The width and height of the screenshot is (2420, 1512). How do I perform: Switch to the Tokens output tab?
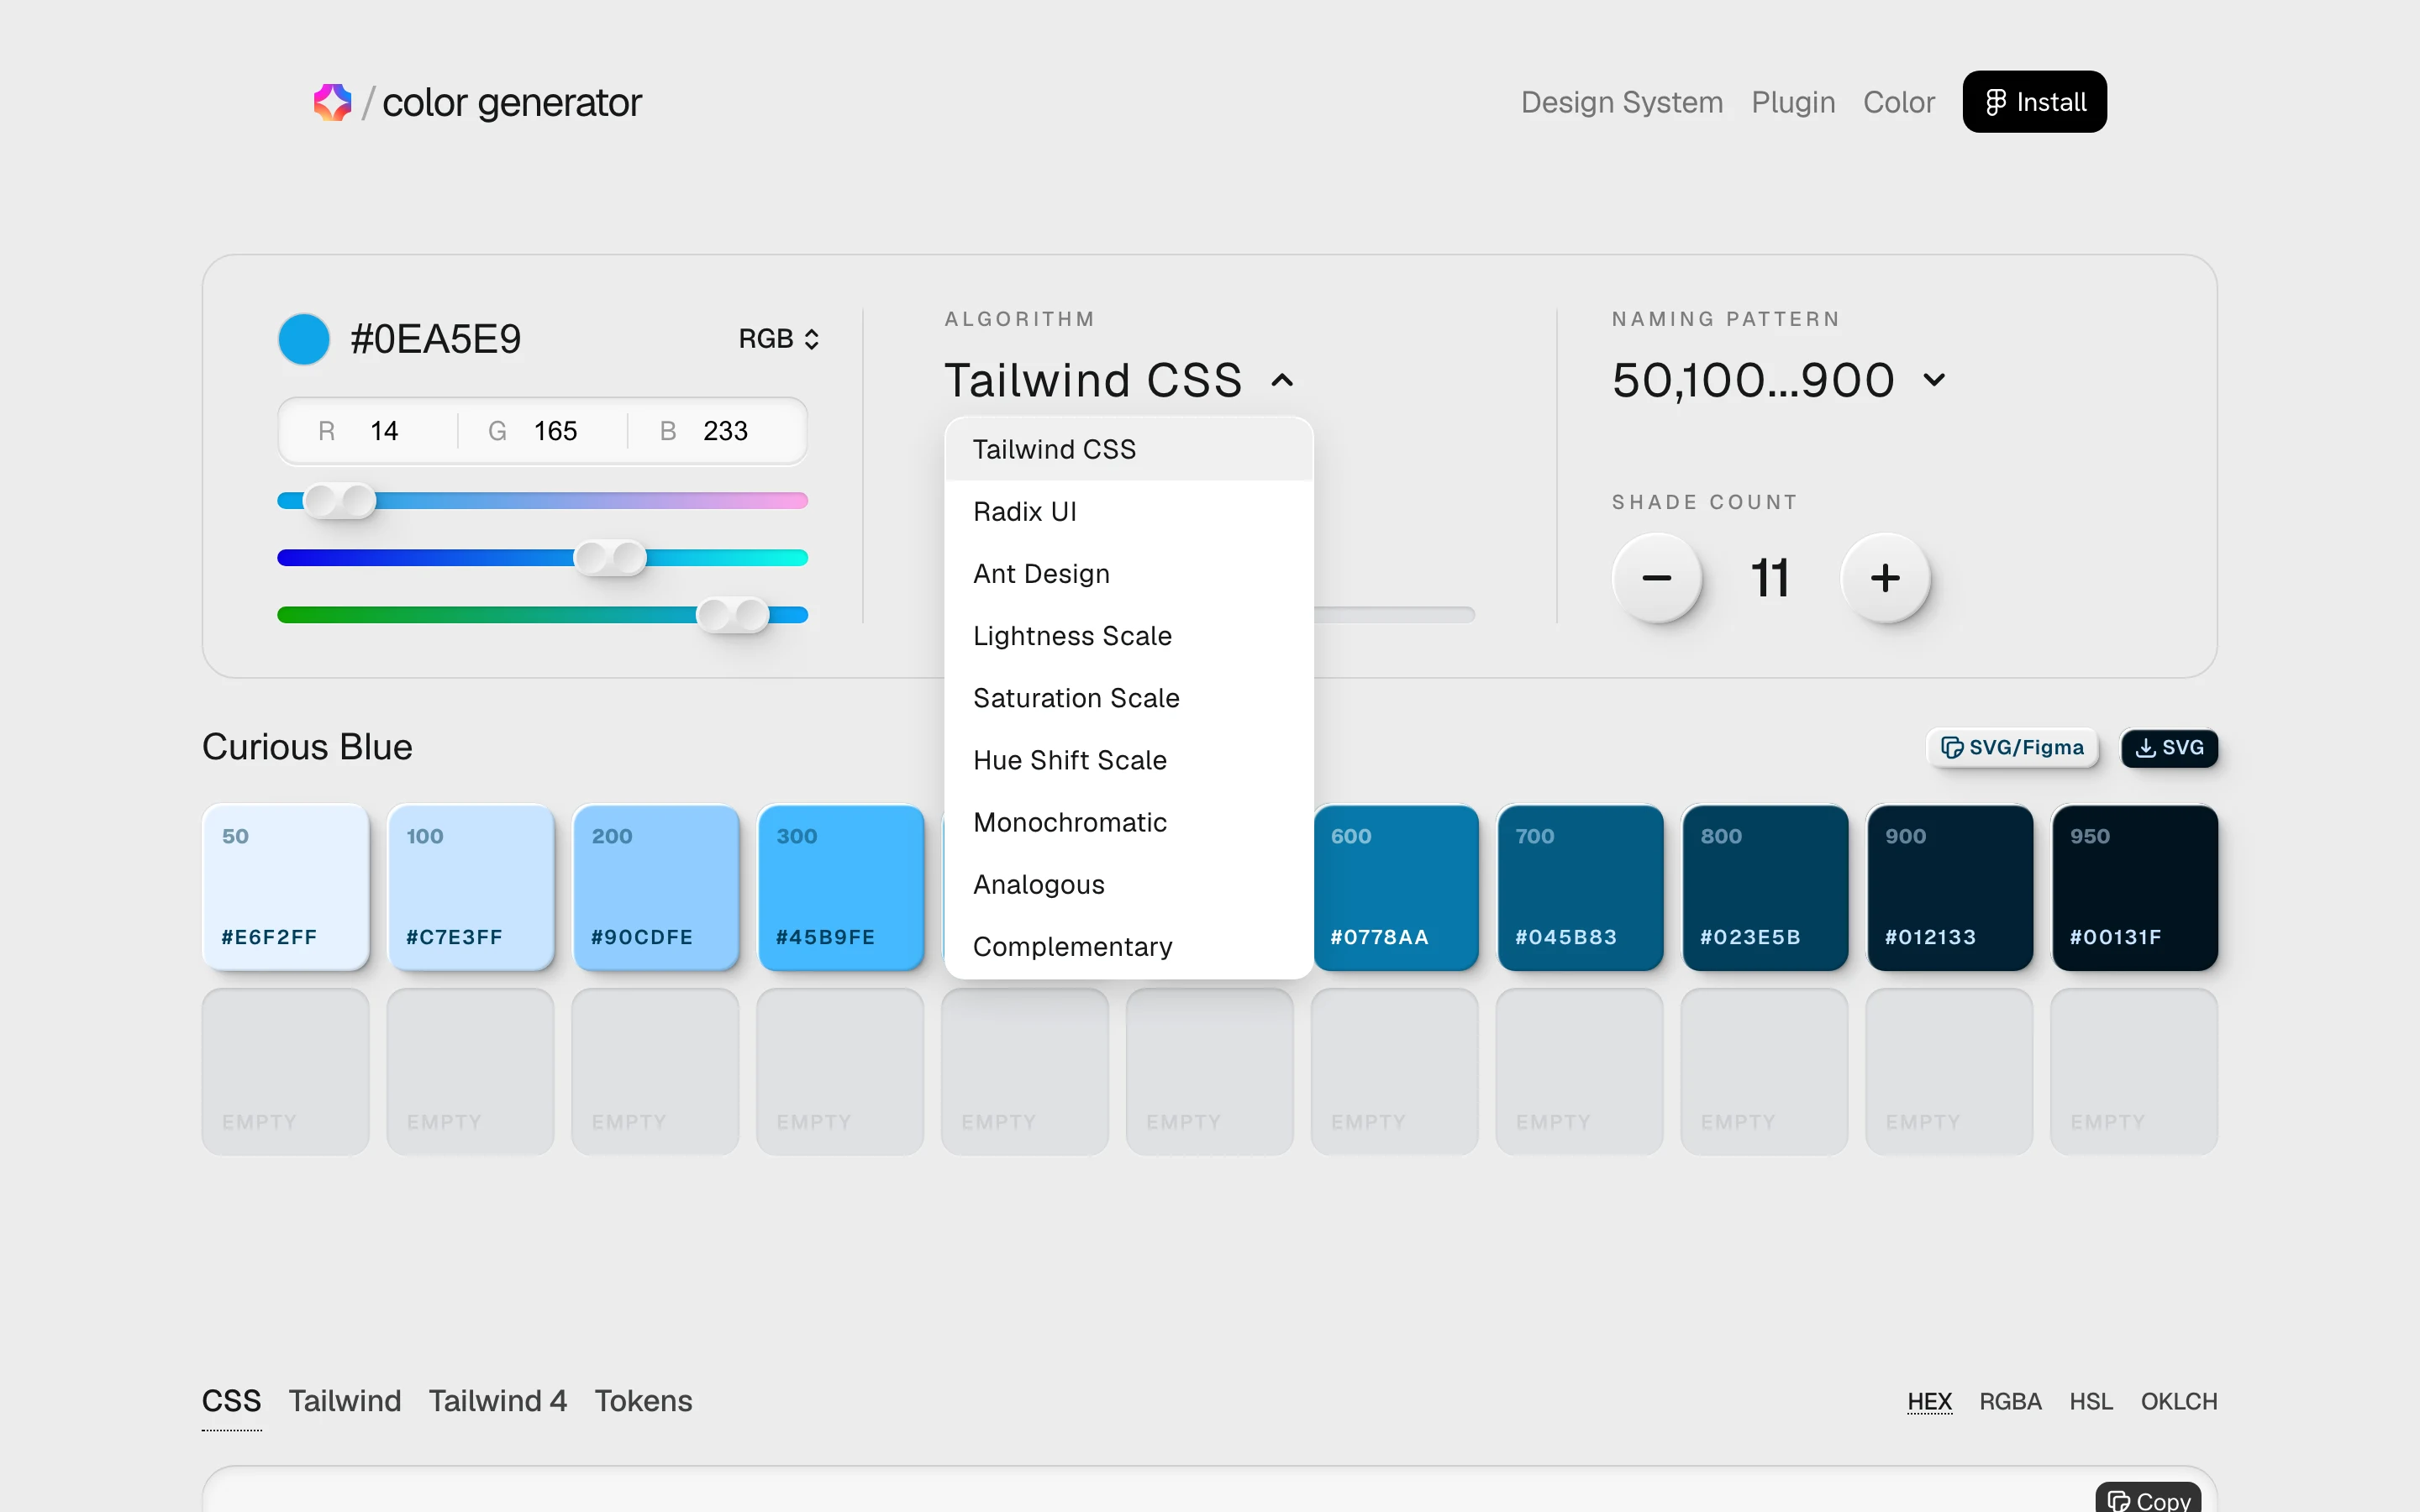click(x=644, y=1401)
